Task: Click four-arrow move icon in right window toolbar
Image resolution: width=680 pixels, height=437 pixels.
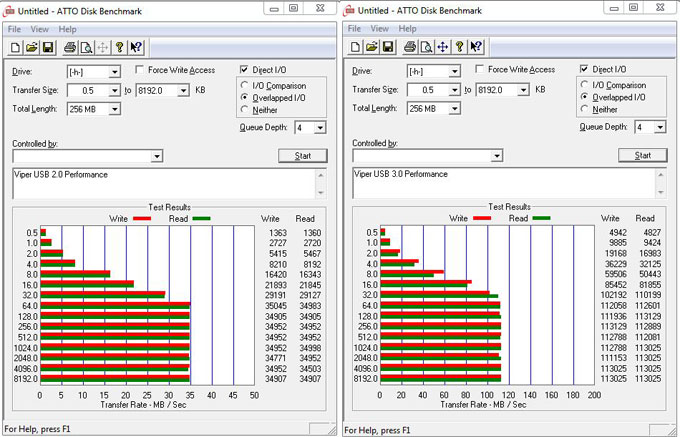Action: [x=442, y=47]
